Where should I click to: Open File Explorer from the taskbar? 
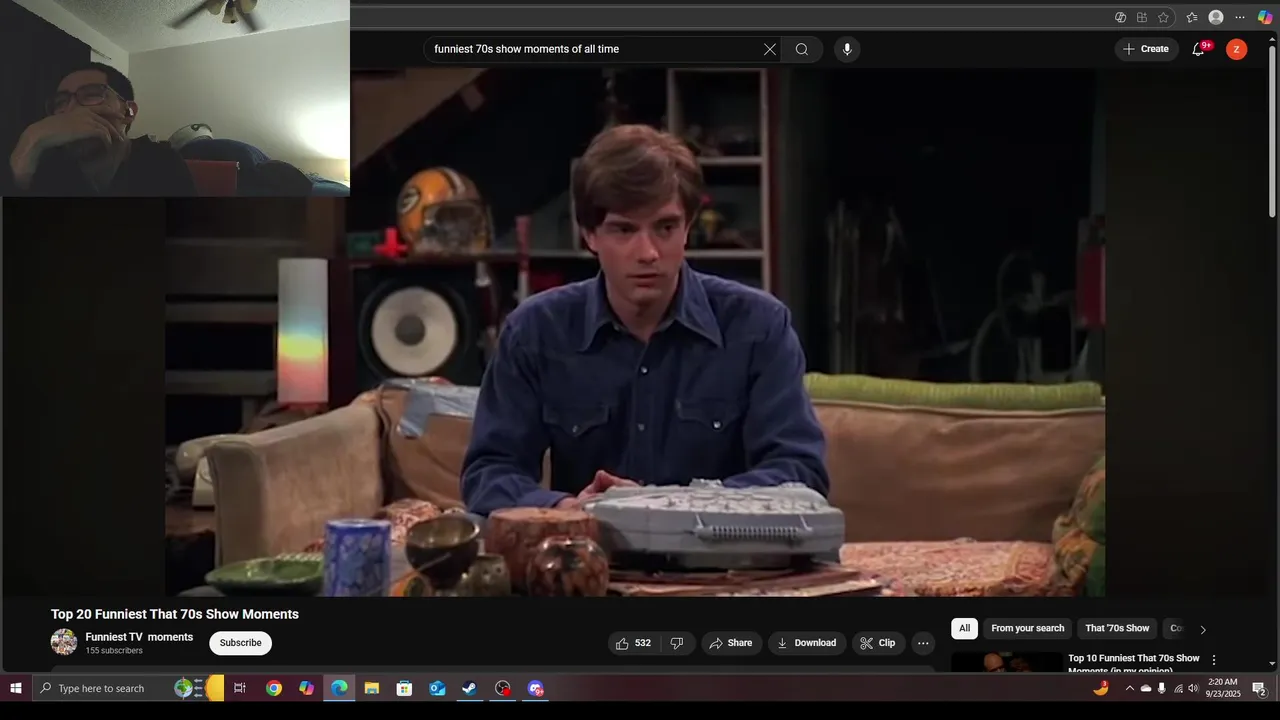(372, 688)
